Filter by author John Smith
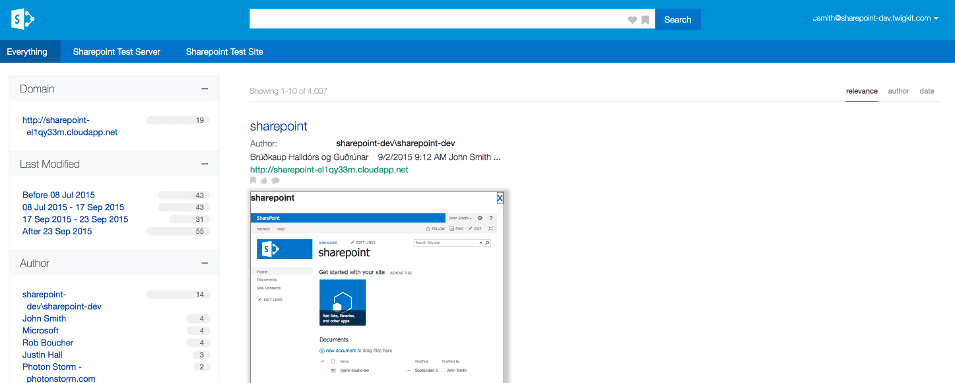Image resolution: width=955 pixels, height=383 pixels. (44, 318)
